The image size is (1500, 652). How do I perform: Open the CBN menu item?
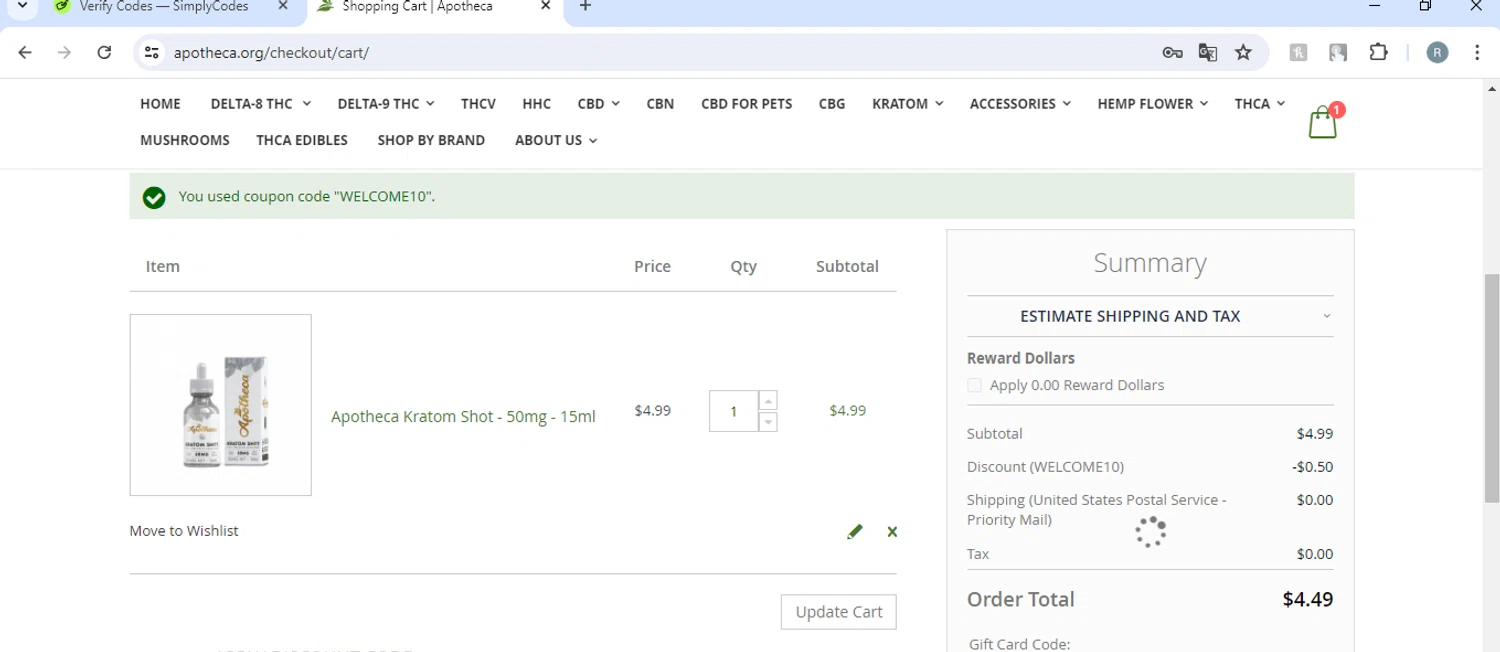pos(660,104)
